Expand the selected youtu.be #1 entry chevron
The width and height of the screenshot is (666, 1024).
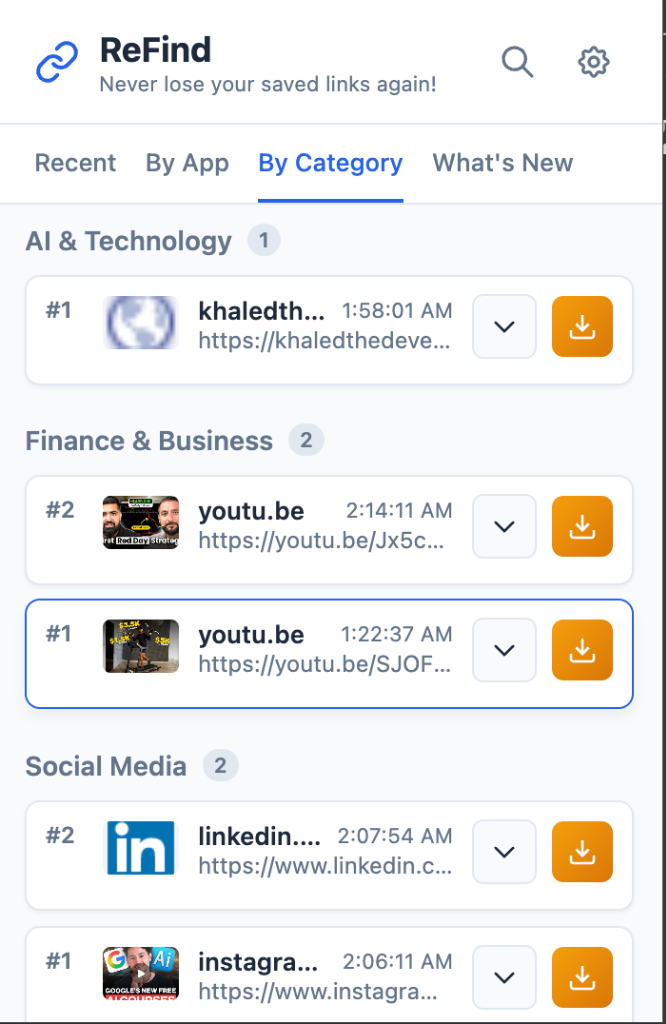point(504,650)
